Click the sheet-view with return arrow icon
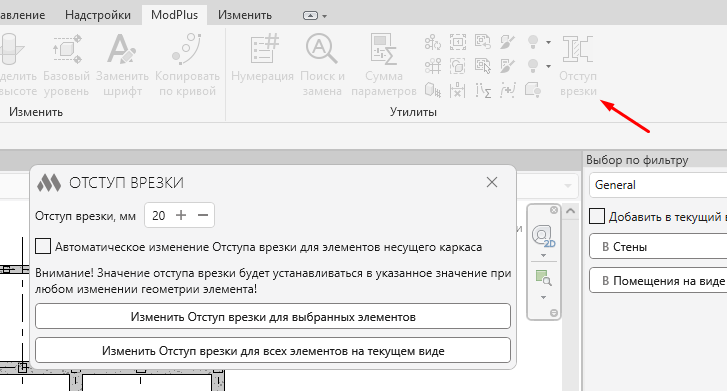 pyautogui.click(x=483, y=42)
